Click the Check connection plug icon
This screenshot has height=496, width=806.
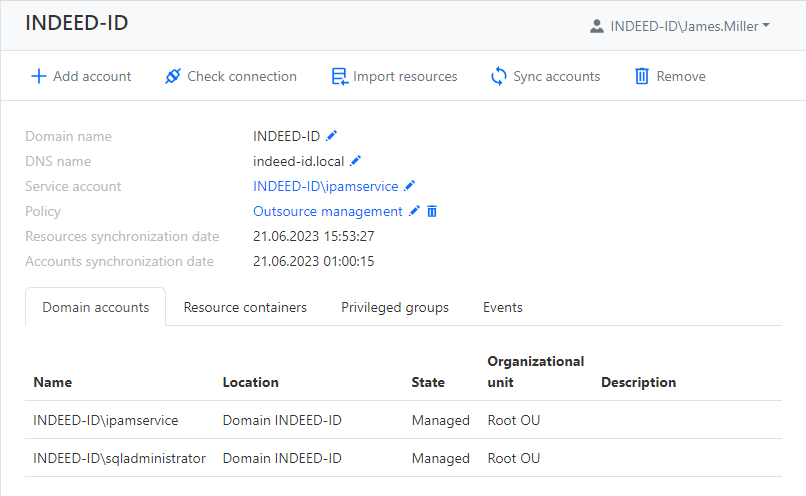point(173,76)
